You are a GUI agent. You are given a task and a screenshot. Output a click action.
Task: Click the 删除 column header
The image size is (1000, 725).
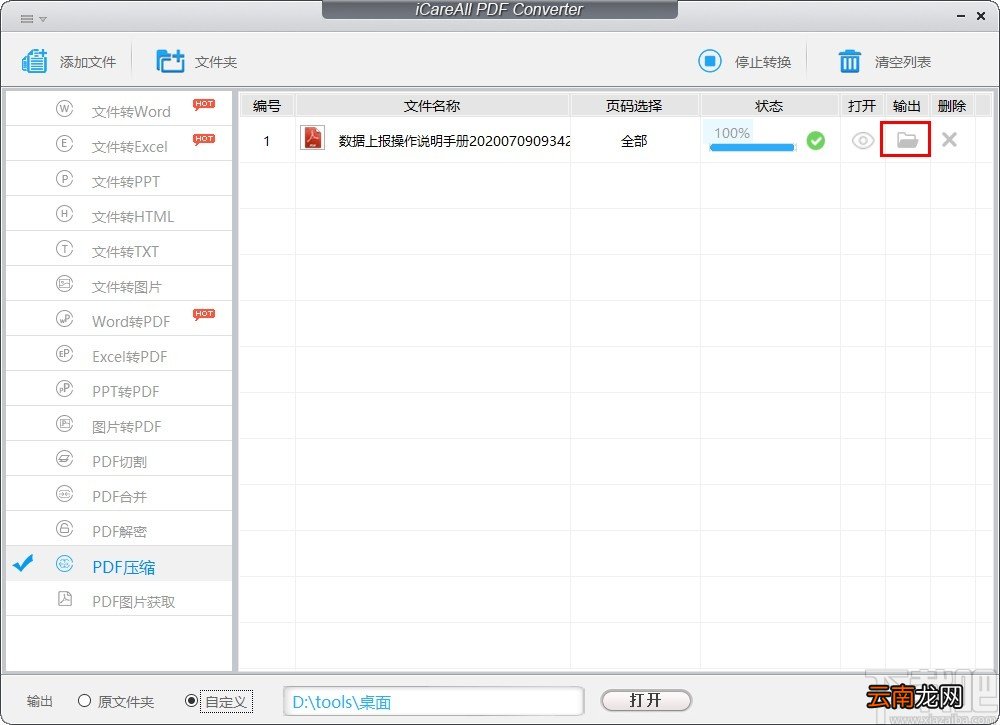pyautogui.click(x=952, y=106)
